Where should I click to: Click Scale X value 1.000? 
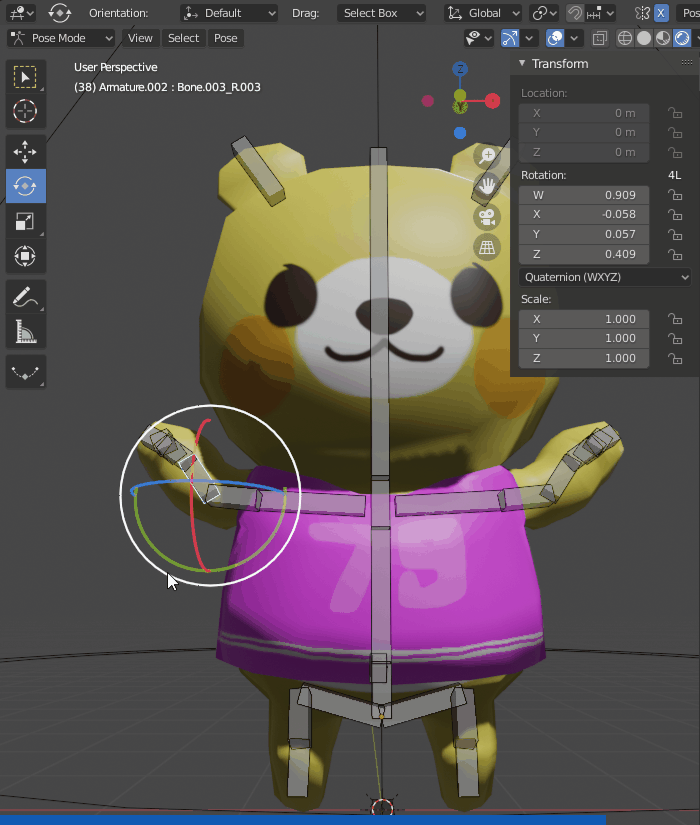(x=584, y=319)
